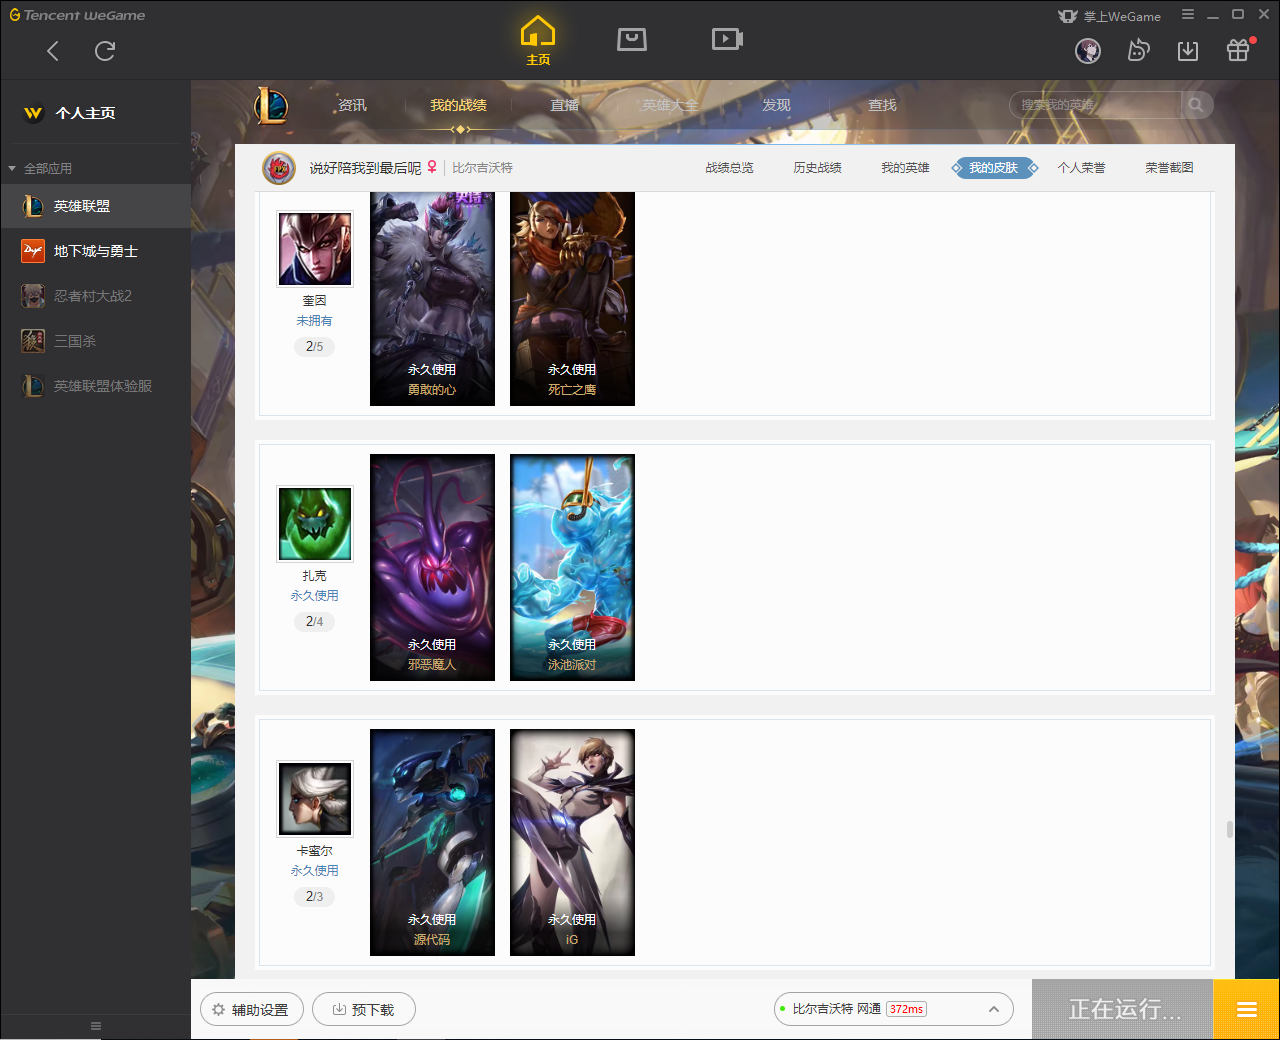Viewport: 1280px width, 1040px height.
Task: Click the 预下载 pre-download button
Action: click(x=364, y=1010)
